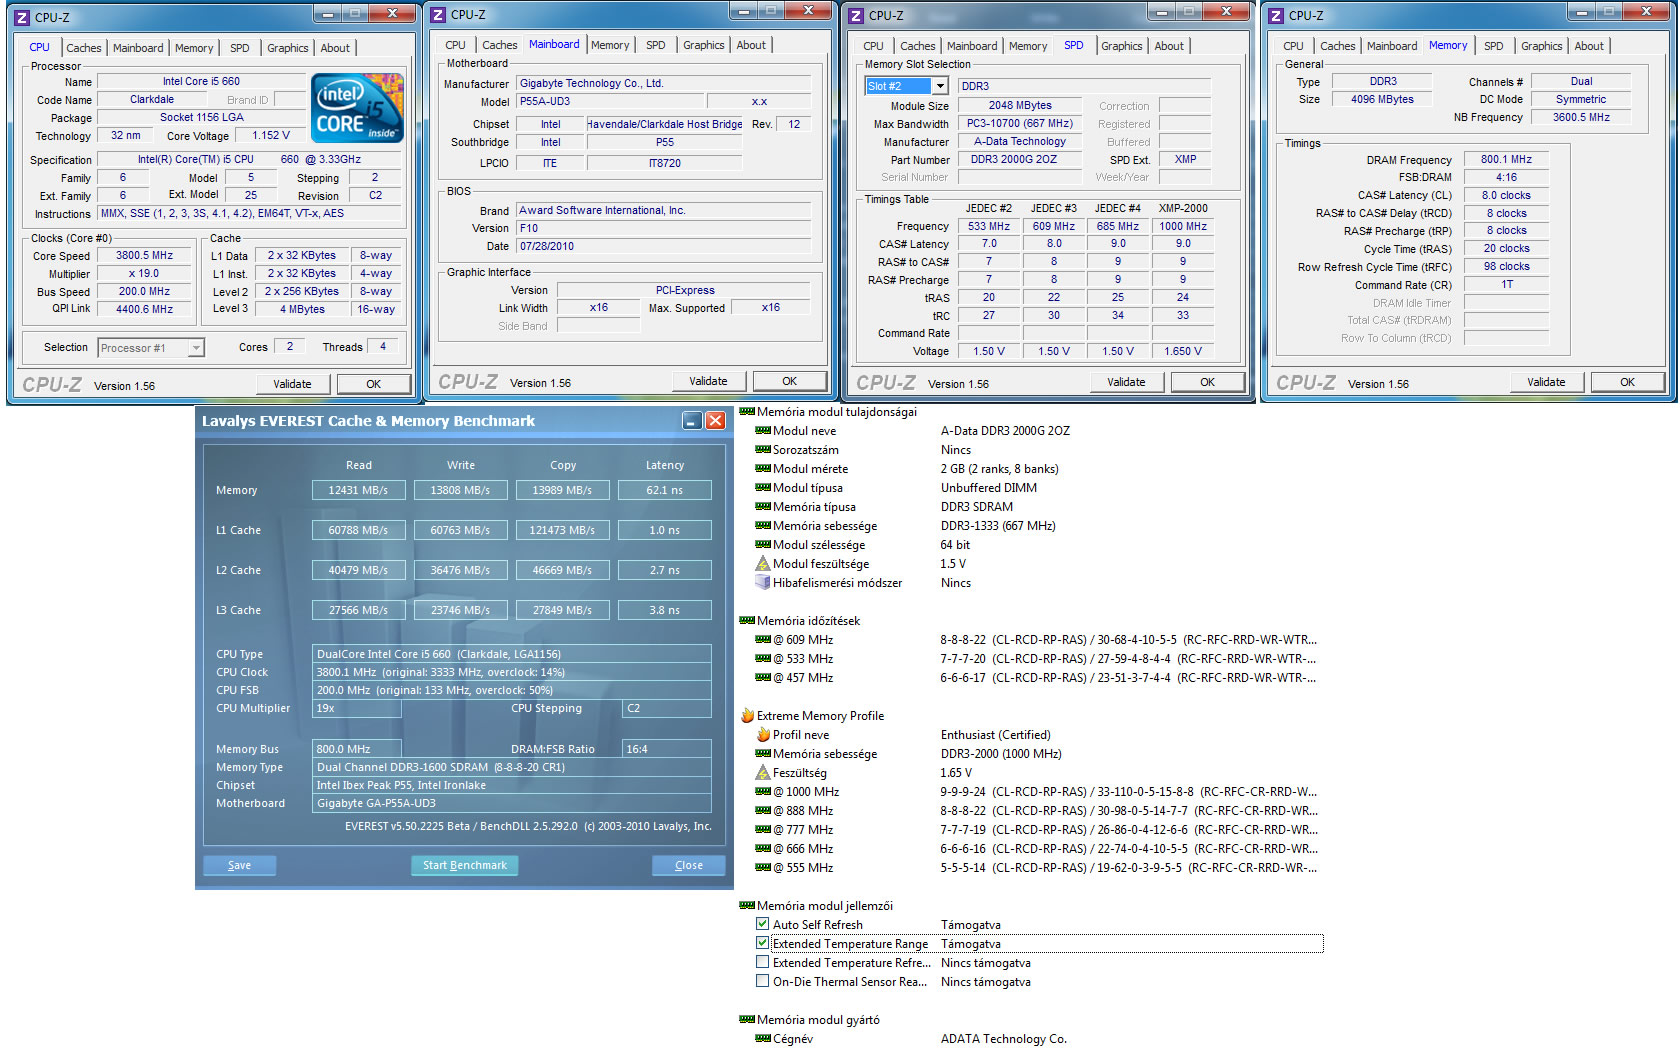Screen dimensions: 1680x1050
Task: Click Validate in the CPU-Z SPD window
Action: tap(1126, 382)
